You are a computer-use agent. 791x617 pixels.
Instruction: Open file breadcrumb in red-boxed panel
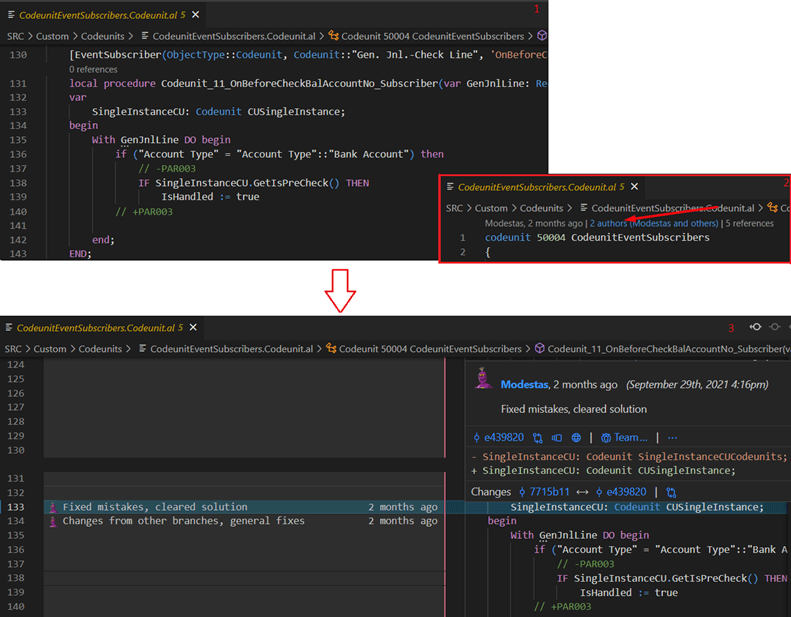[667, 208]
